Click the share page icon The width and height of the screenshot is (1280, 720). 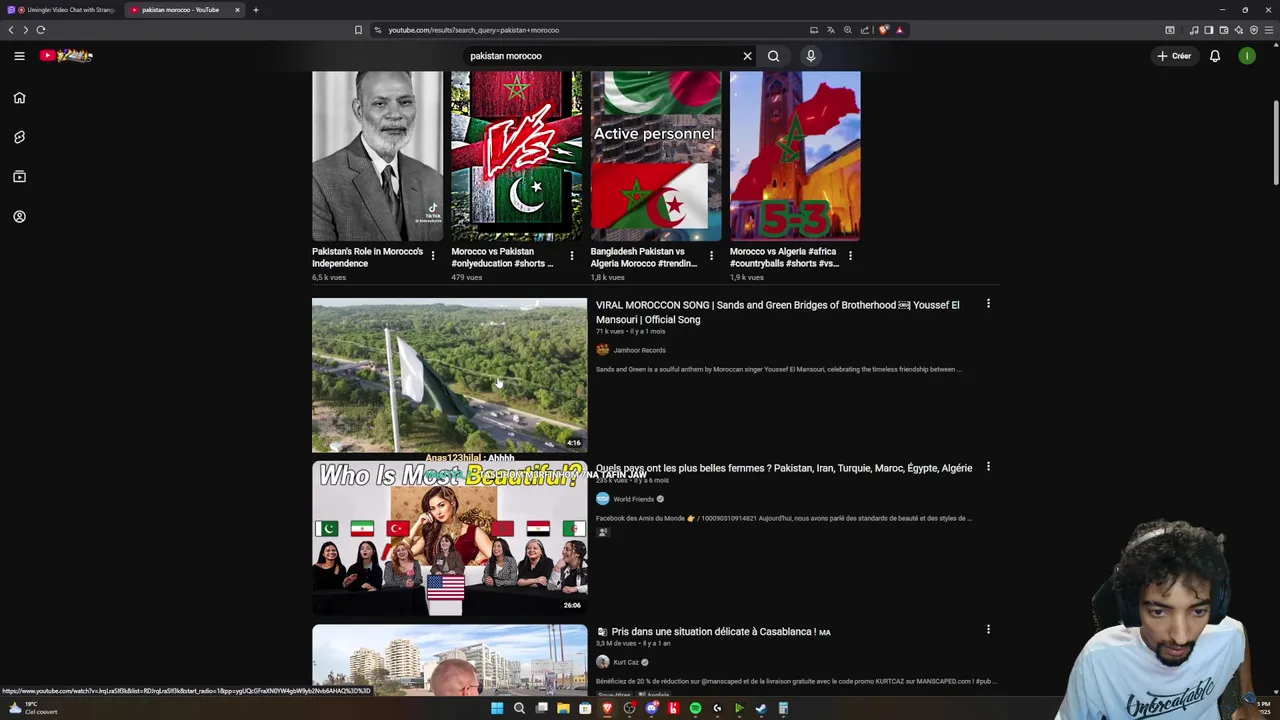[865, 30]
